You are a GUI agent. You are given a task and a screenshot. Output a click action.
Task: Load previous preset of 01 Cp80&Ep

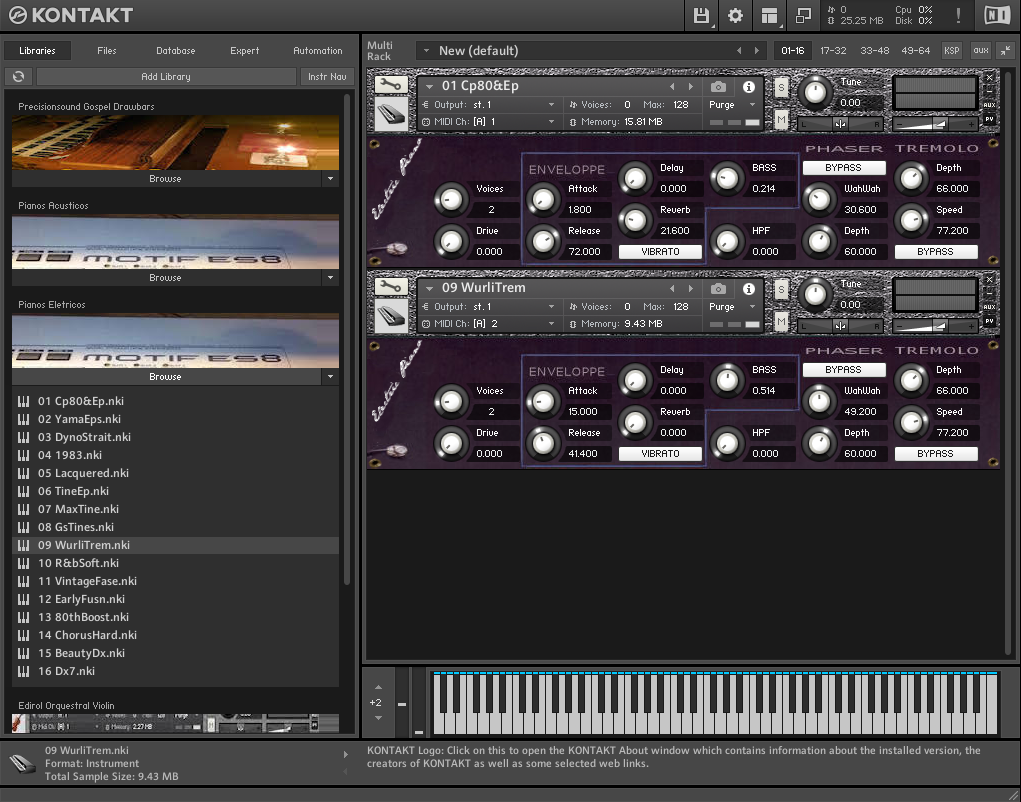[x=672, y=87]
